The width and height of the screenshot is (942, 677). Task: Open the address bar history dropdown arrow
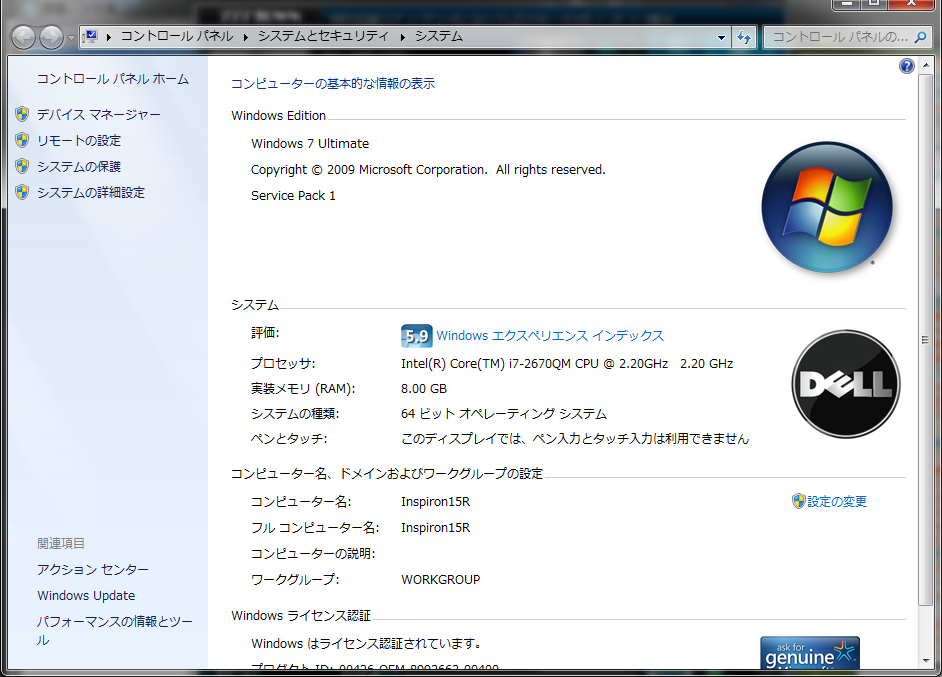(721, 38)
